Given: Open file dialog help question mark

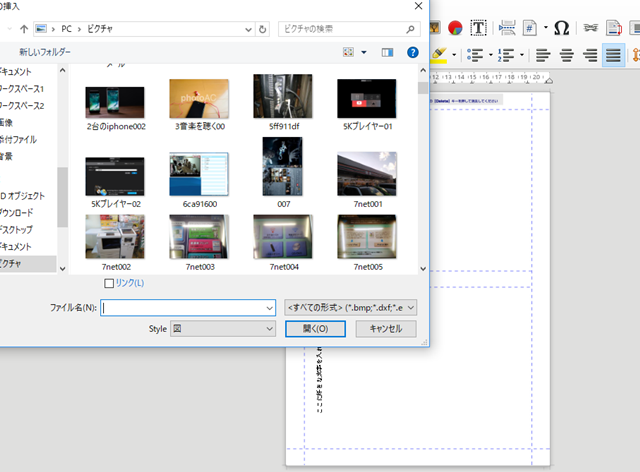Looking at the screenshot, I should (413, 52).
